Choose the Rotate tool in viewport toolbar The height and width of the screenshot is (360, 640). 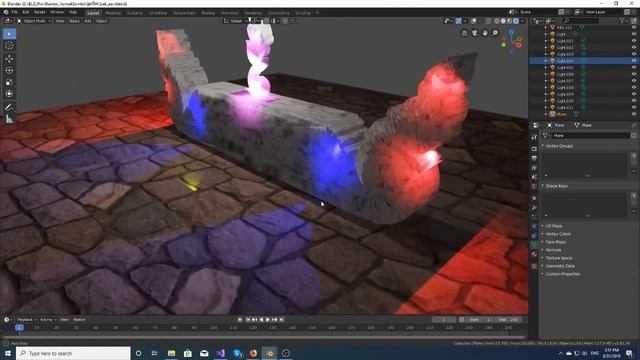[9, 71]
